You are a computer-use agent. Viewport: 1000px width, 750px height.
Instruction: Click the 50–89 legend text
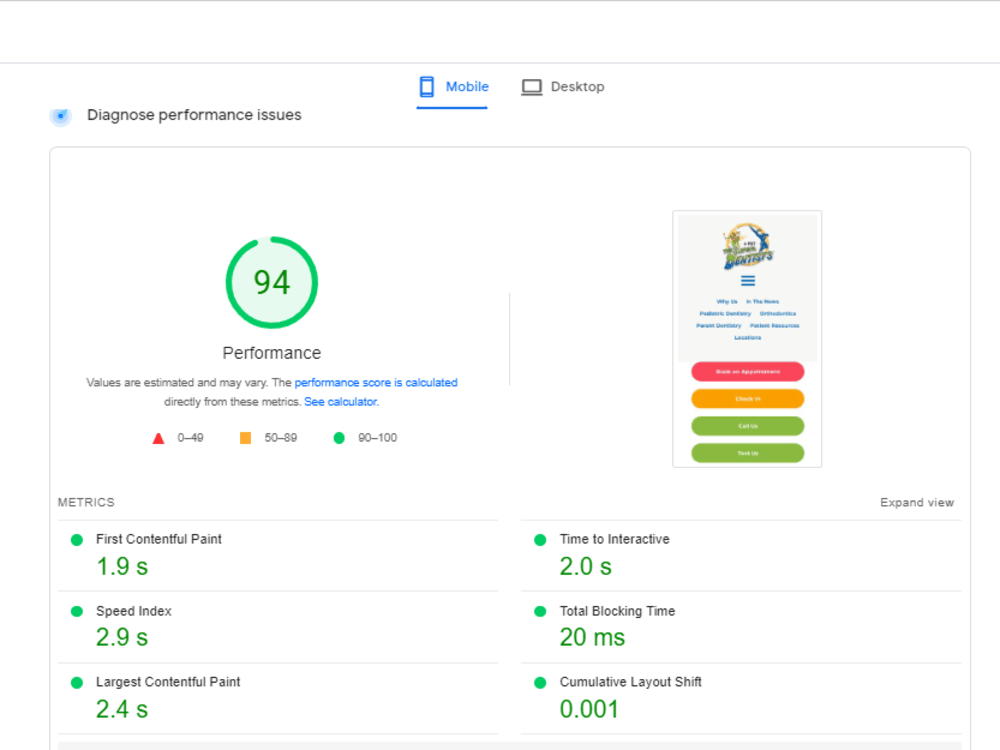coord(281,438)
